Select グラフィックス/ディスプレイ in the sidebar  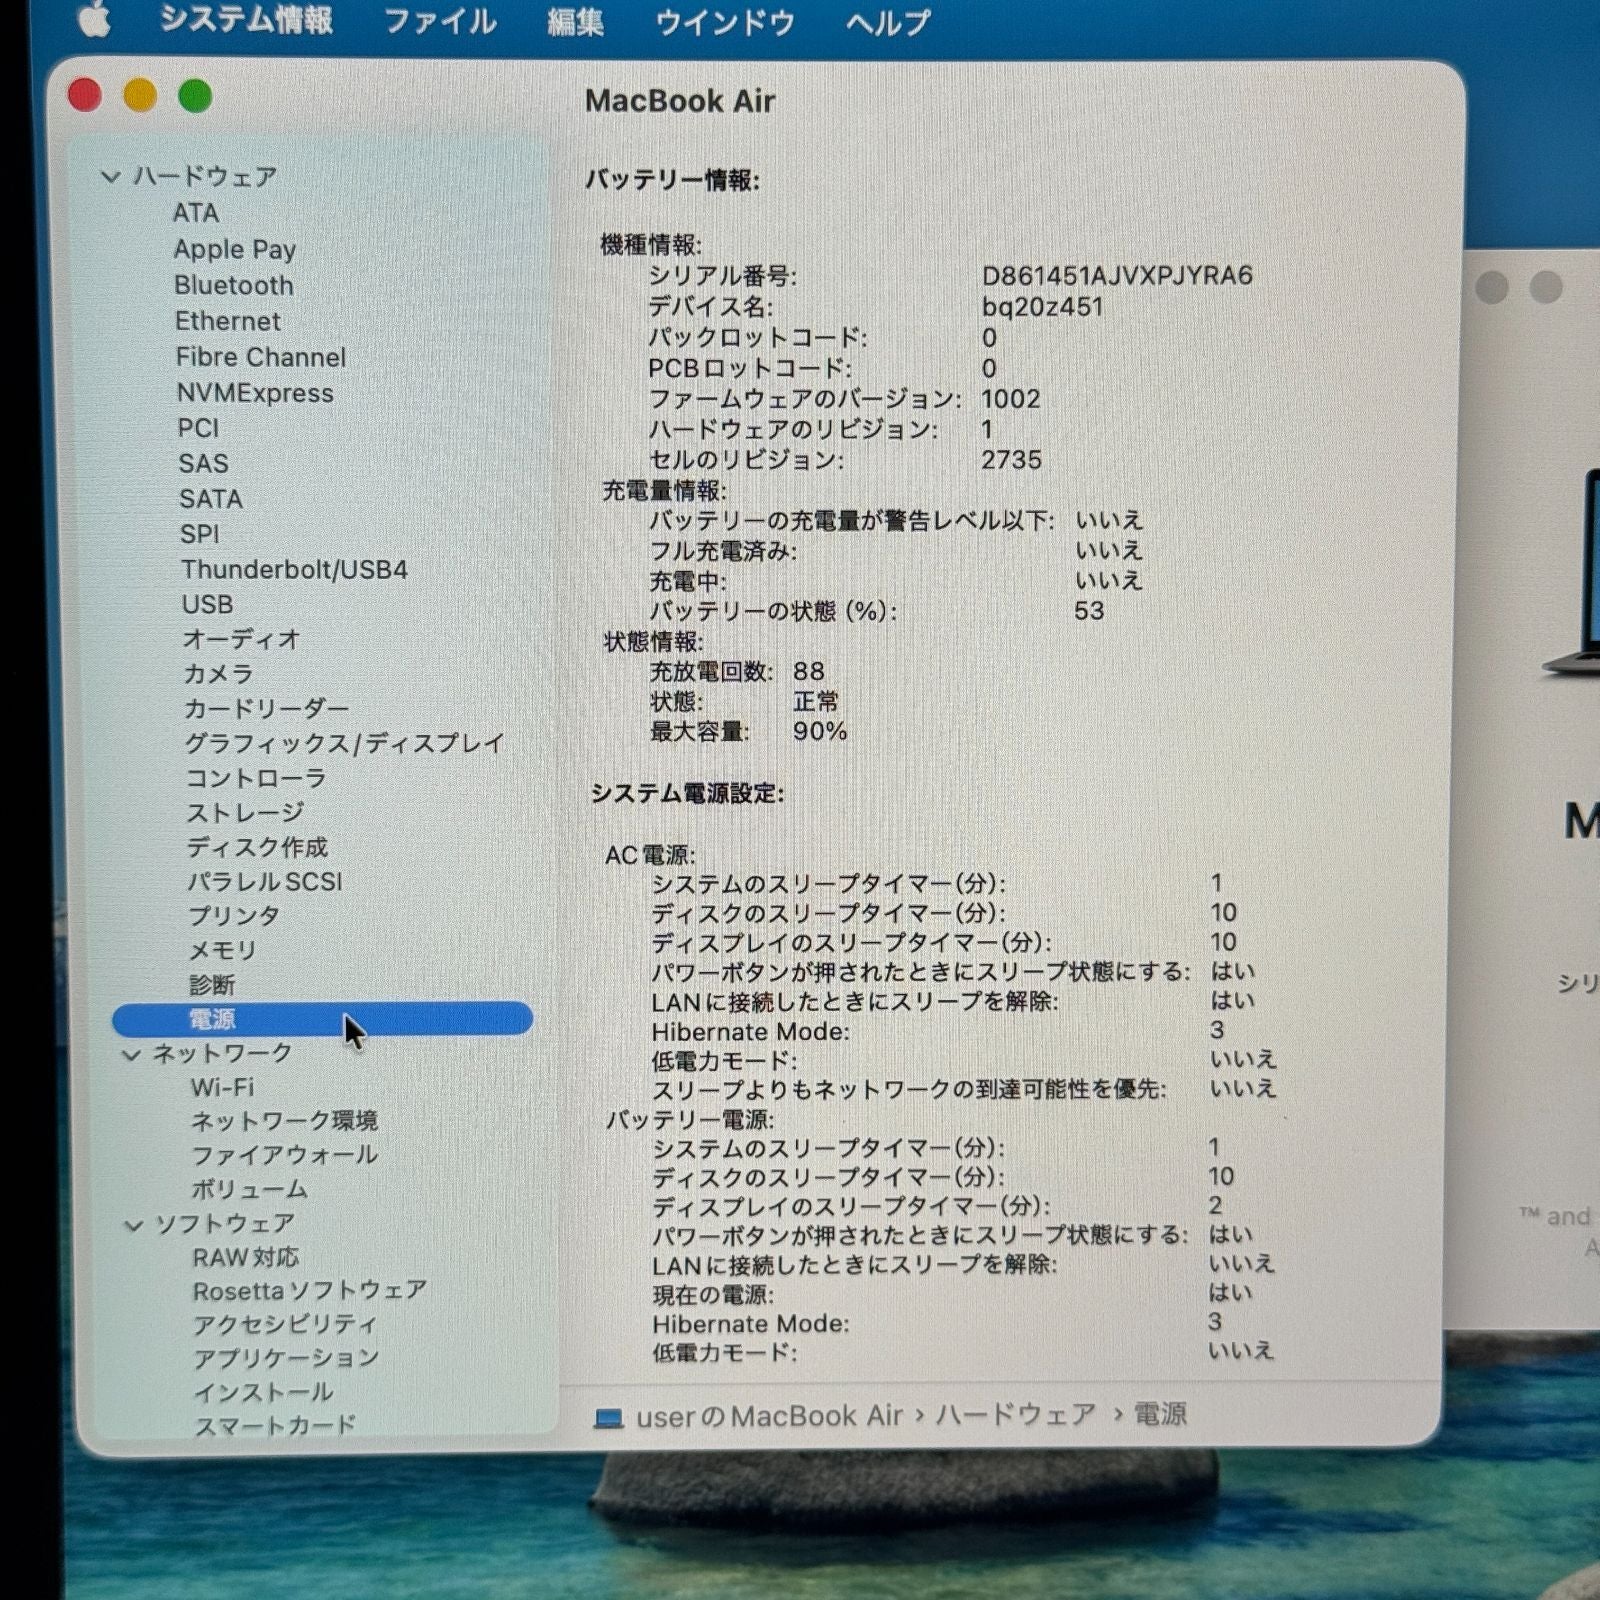click(345, 743)
